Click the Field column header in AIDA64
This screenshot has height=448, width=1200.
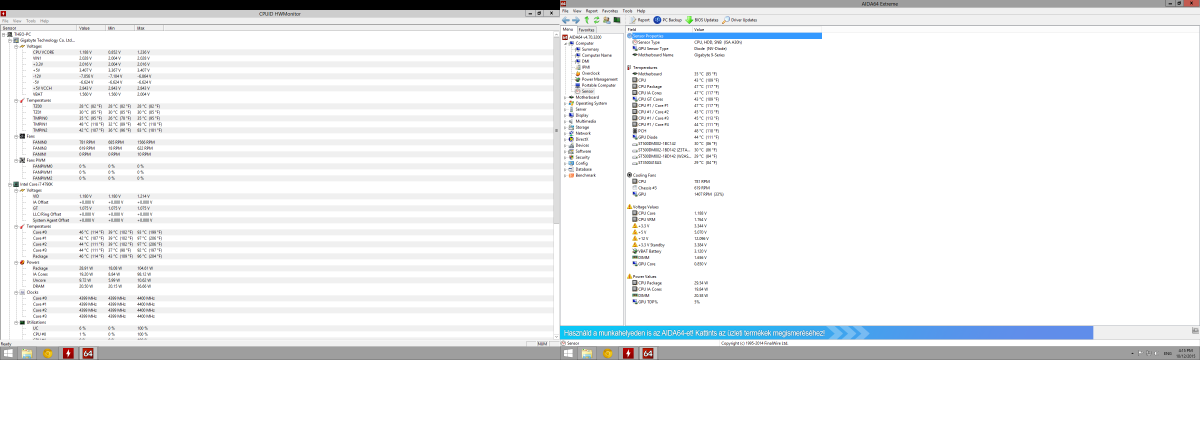click(x=659, y=29)
